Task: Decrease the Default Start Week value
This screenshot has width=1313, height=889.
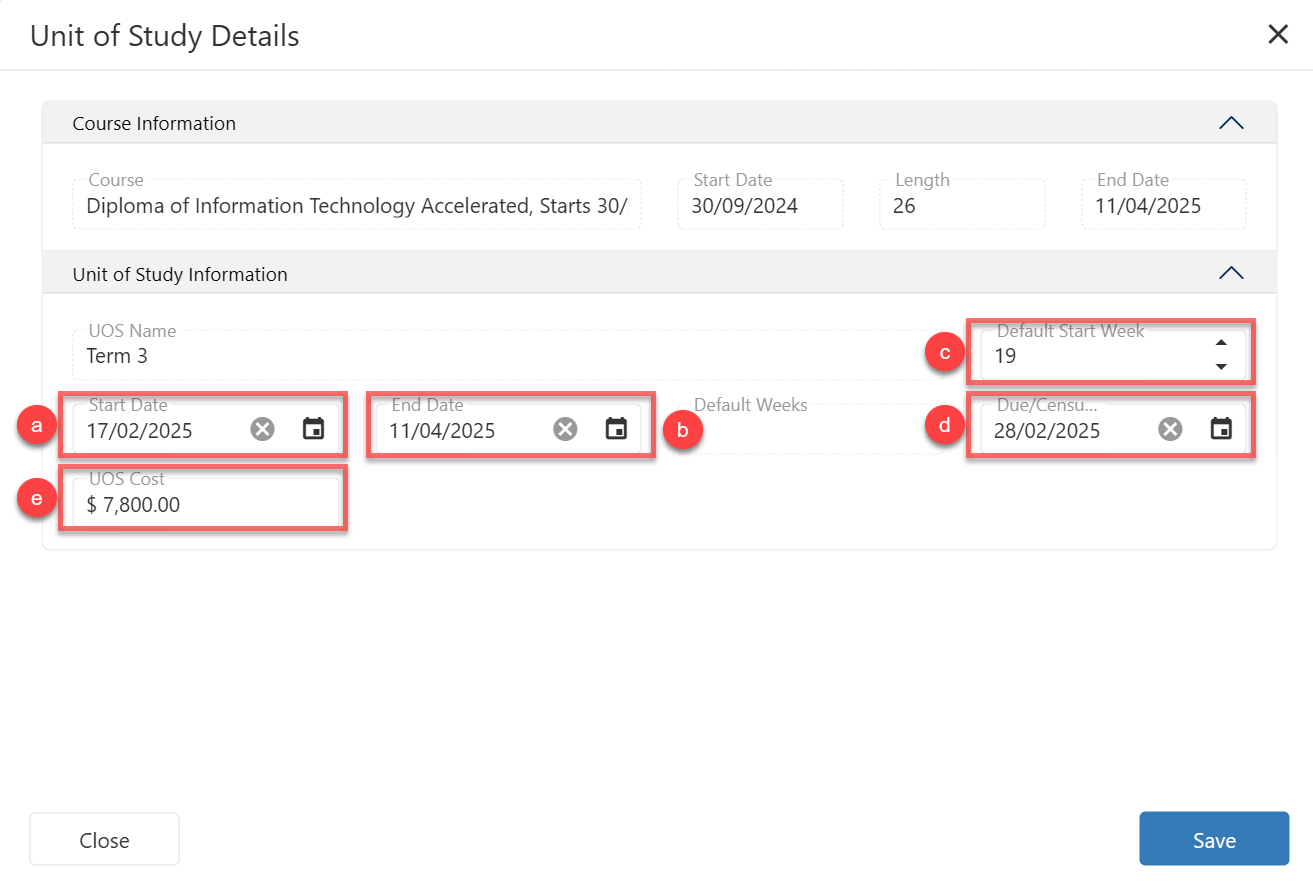Action: [1220, 366]
